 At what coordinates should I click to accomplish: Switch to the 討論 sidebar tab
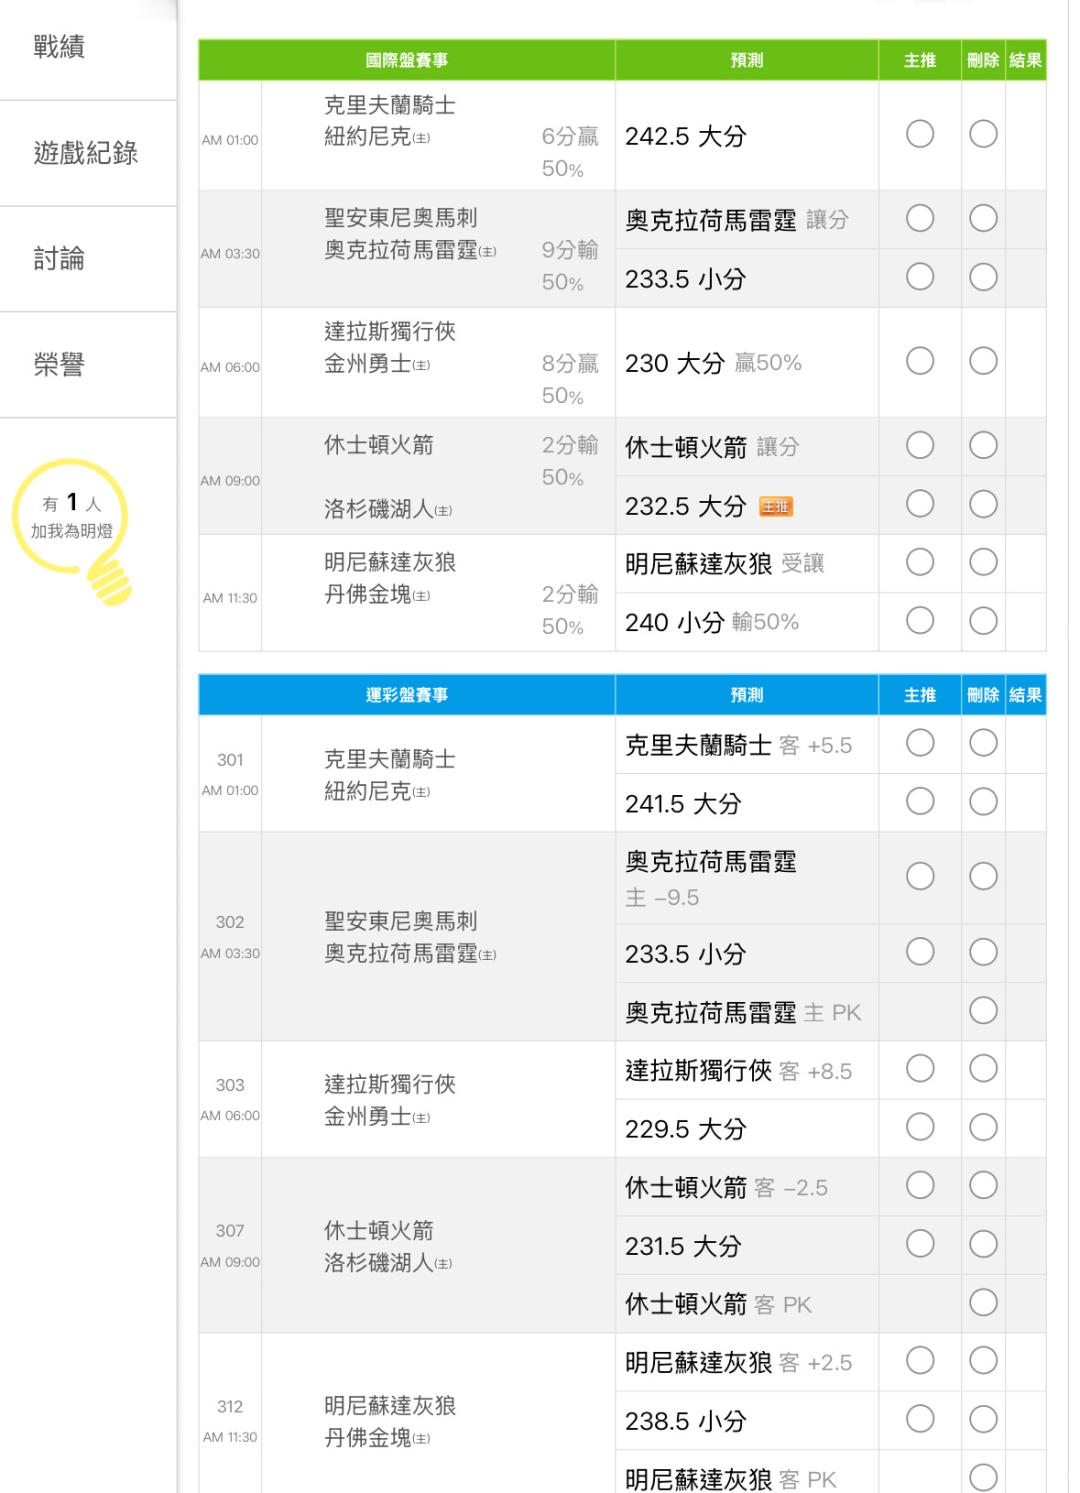click(60, 259)
